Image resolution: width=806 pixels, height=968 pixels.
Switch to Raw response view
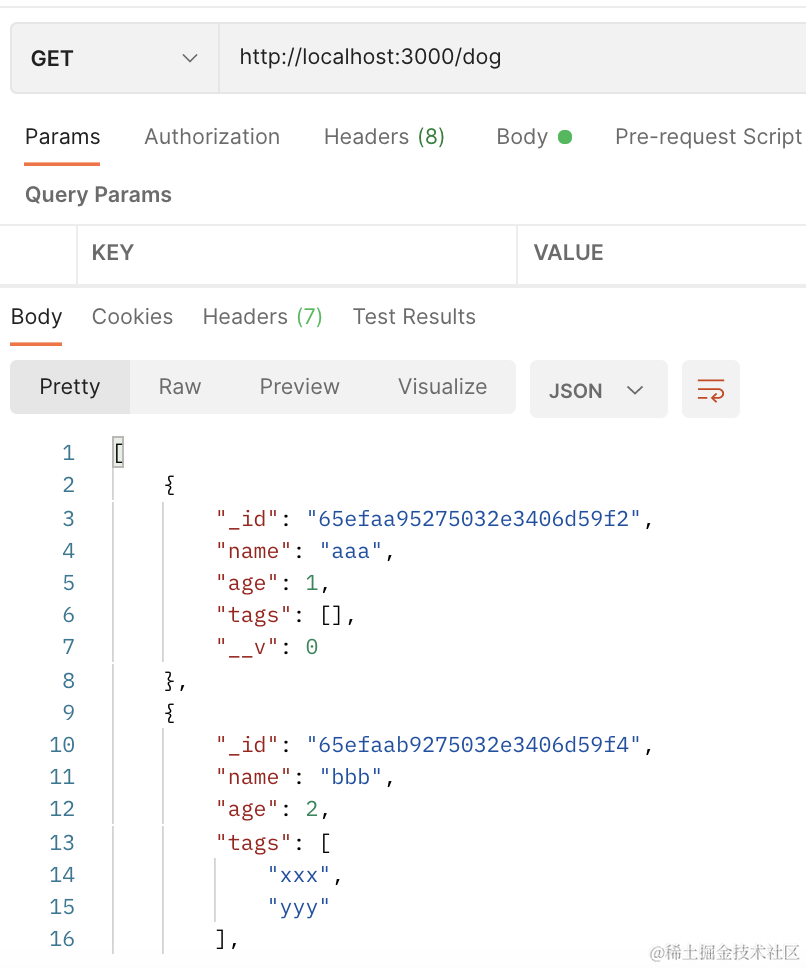tap(180, 387)
